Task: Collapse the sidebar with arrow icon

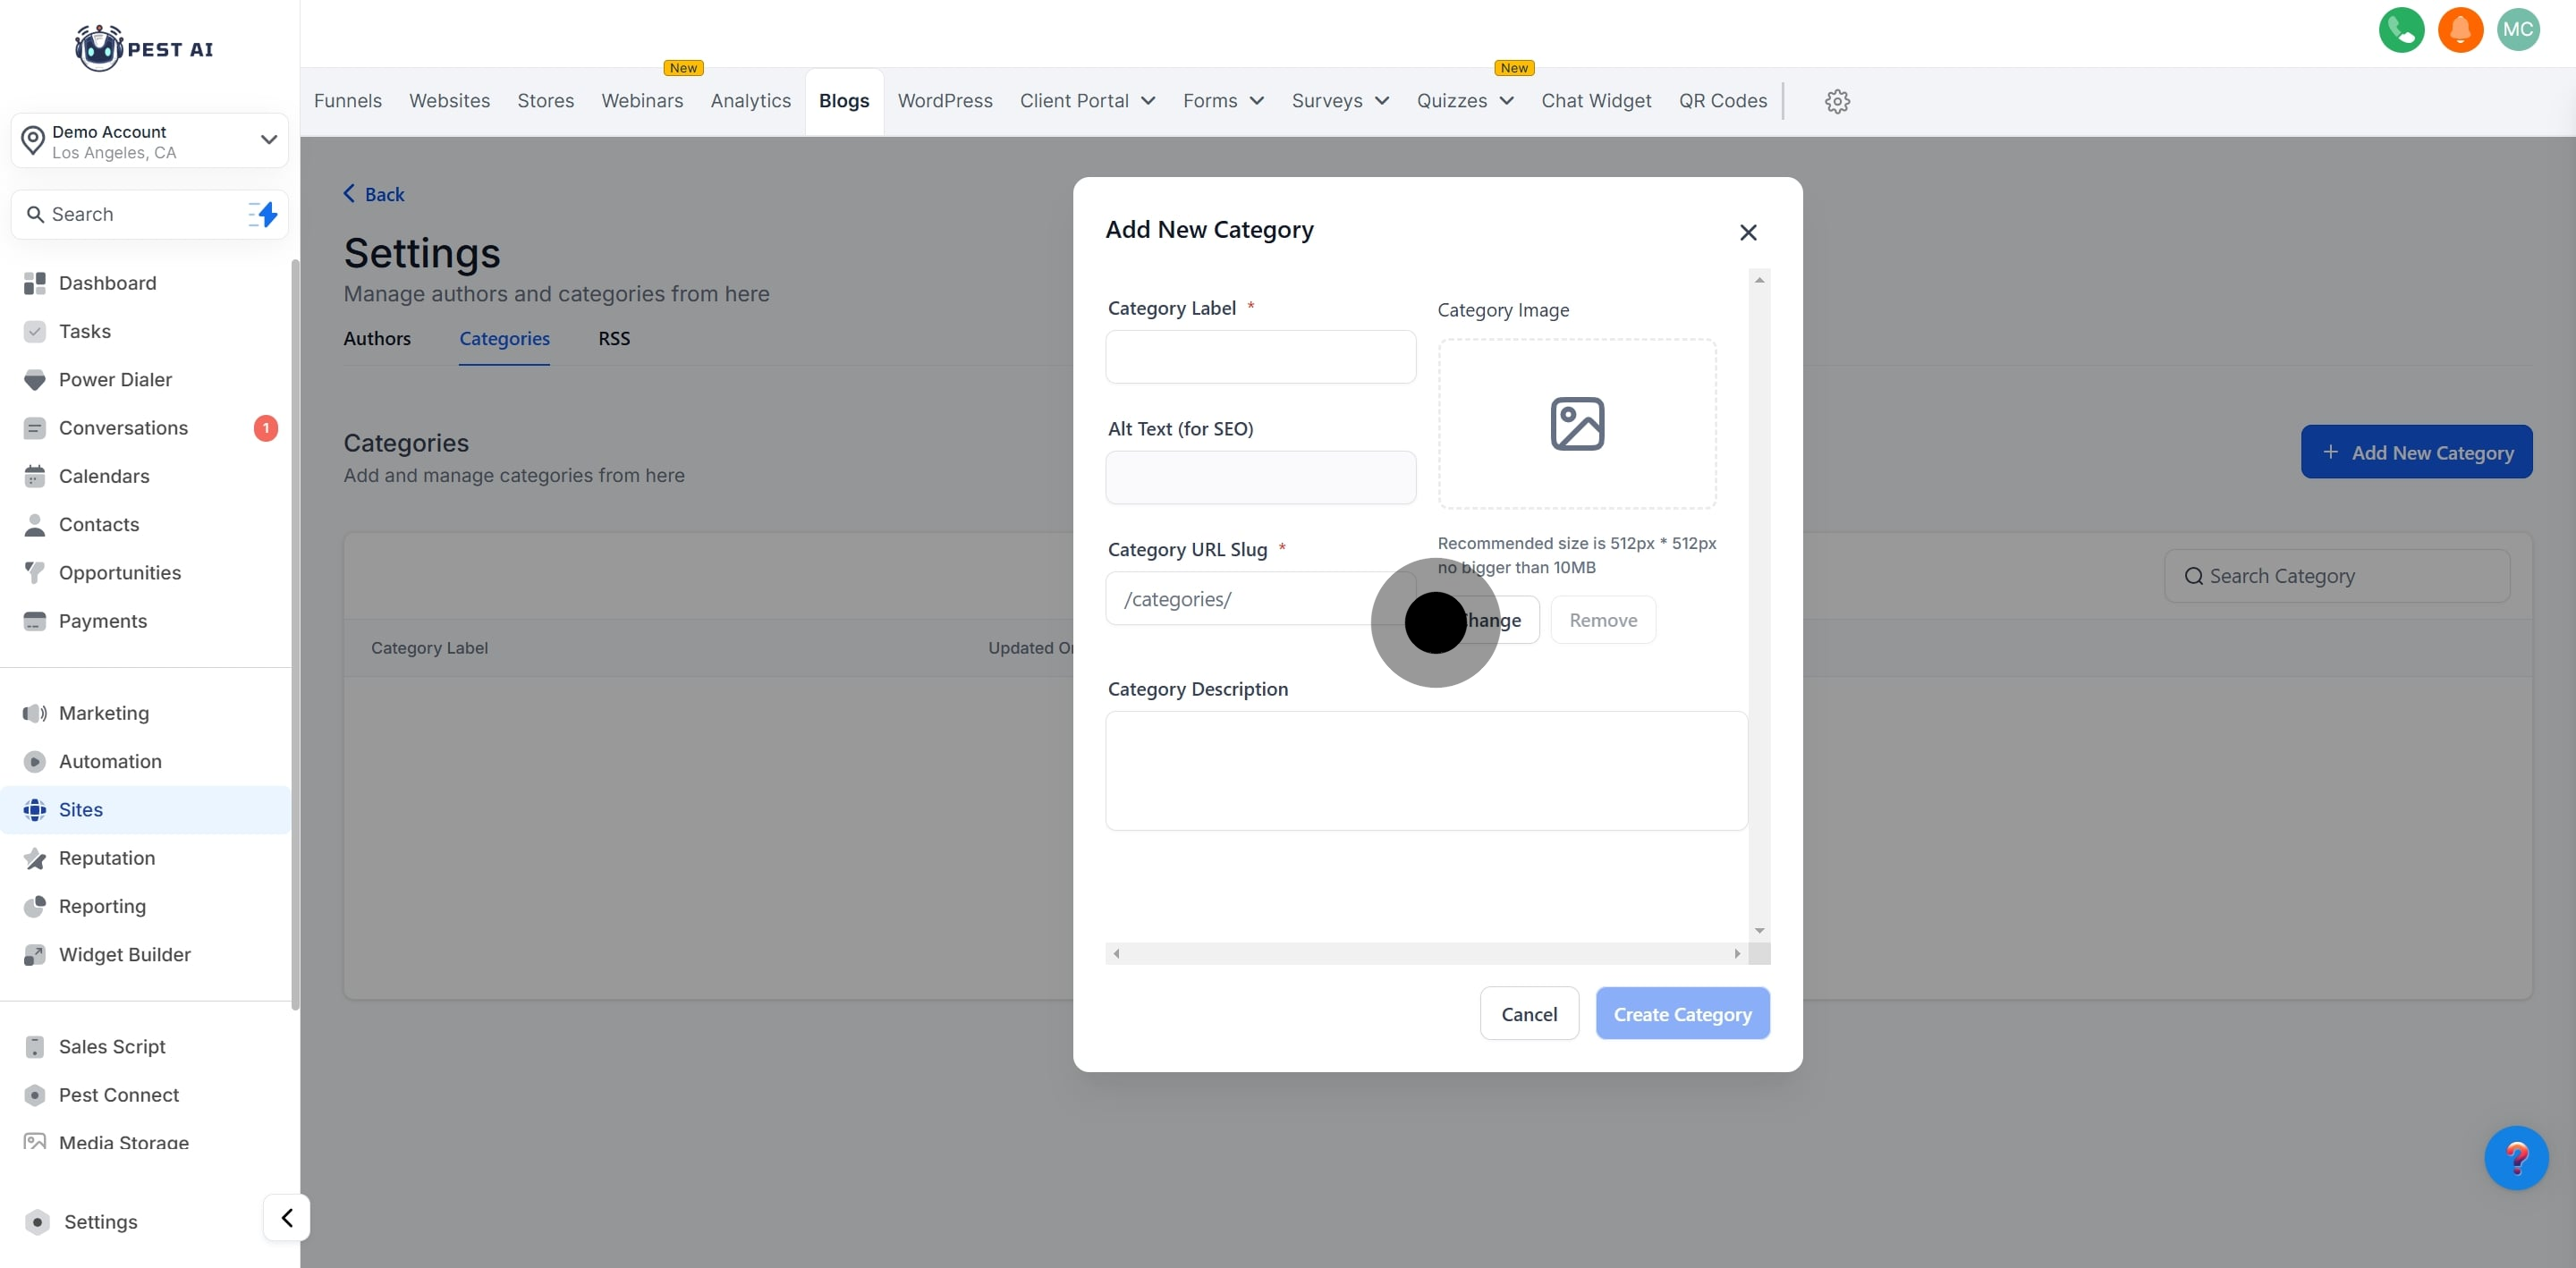Action: (x=287, y=1217)
